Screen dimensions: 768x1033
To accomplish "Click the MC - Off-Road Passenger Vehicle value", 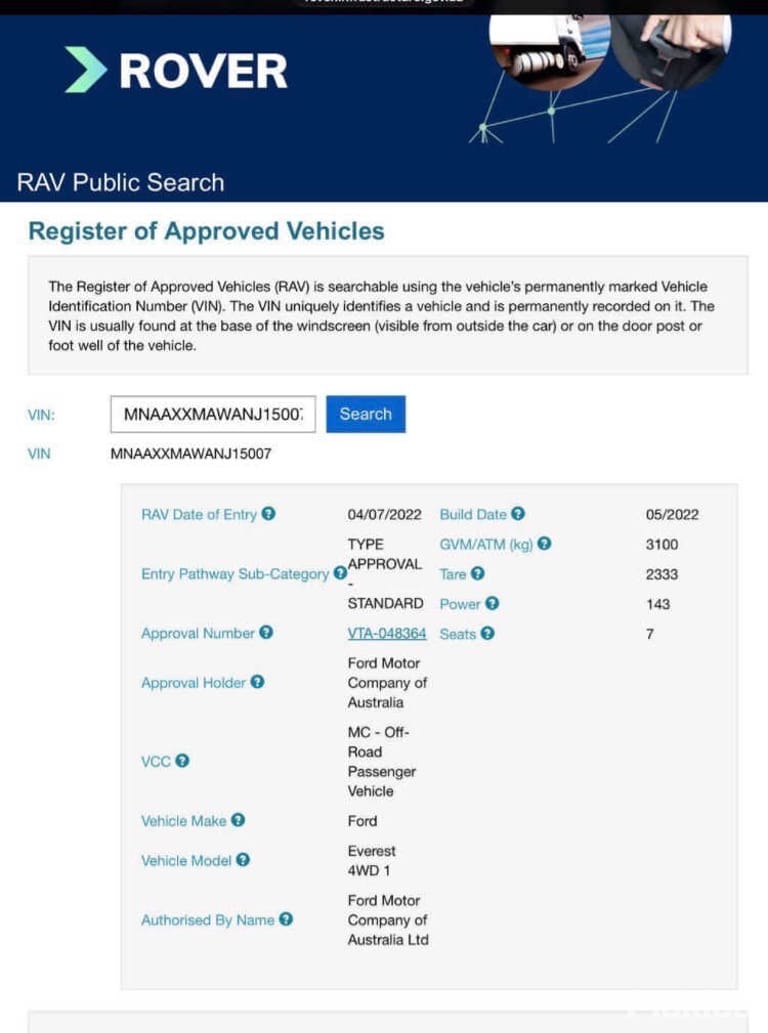I will [382, 762].
